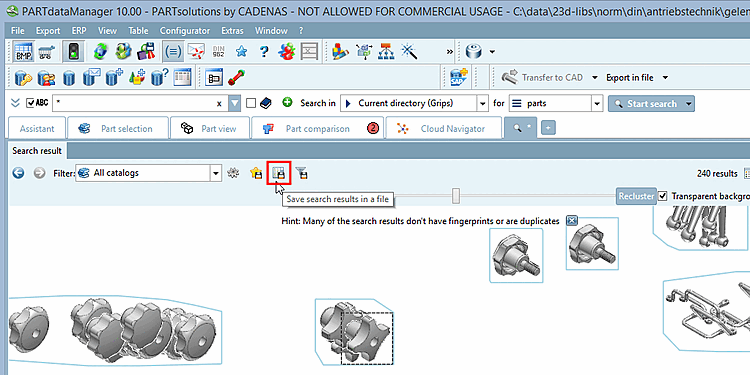Click the globe with user icon
The height and width of the screenshot is (375, 750).
coord(123,51)
